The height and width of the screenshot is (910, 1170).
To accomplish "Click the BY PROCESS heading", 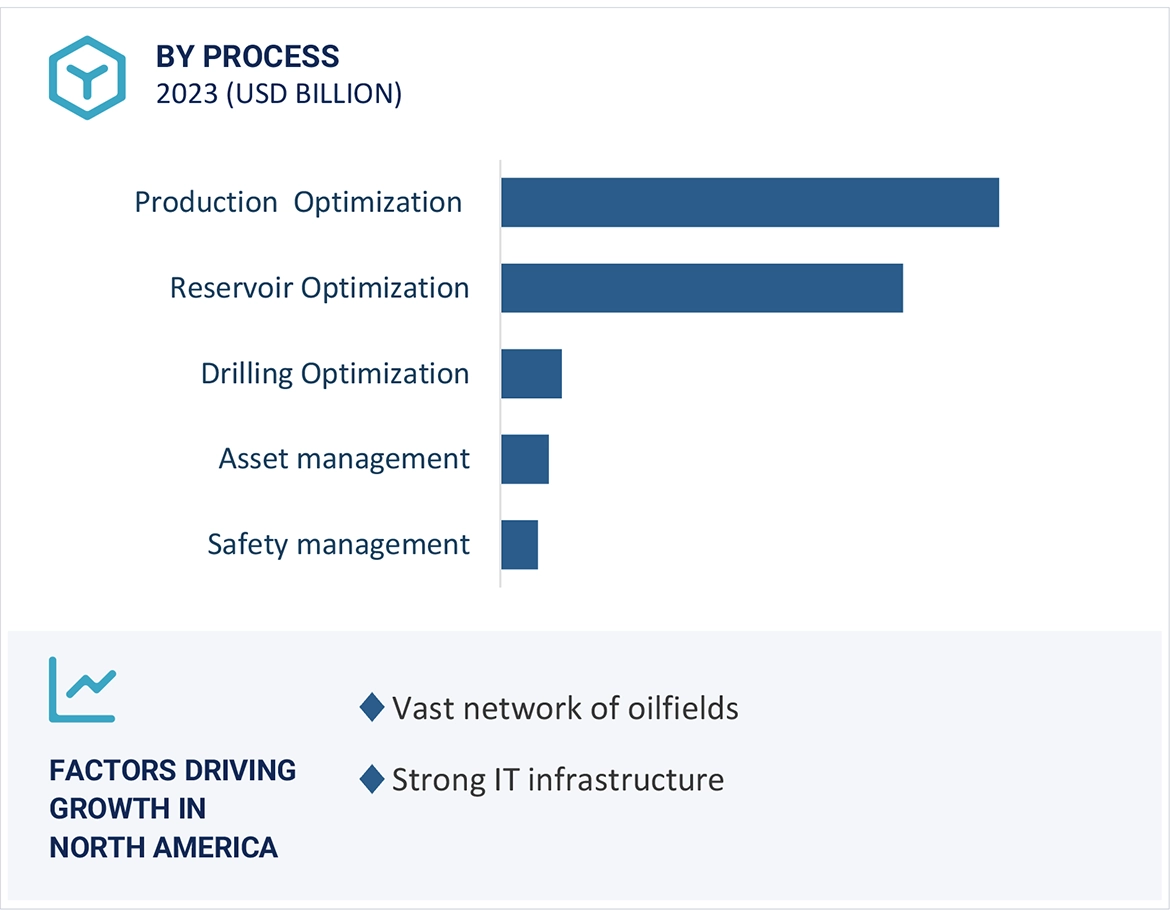I will (x=247, y=56).
